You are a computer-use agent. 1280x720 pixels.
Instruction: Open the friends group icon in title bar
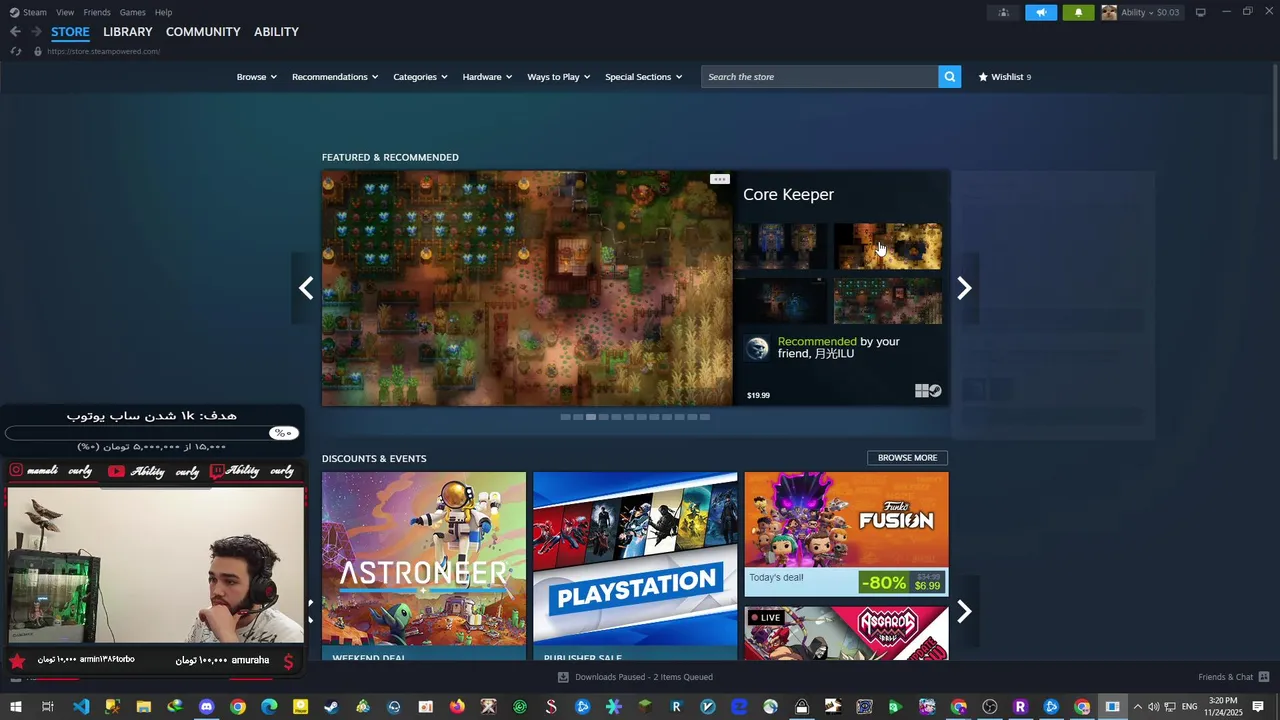click(1003, 12)
